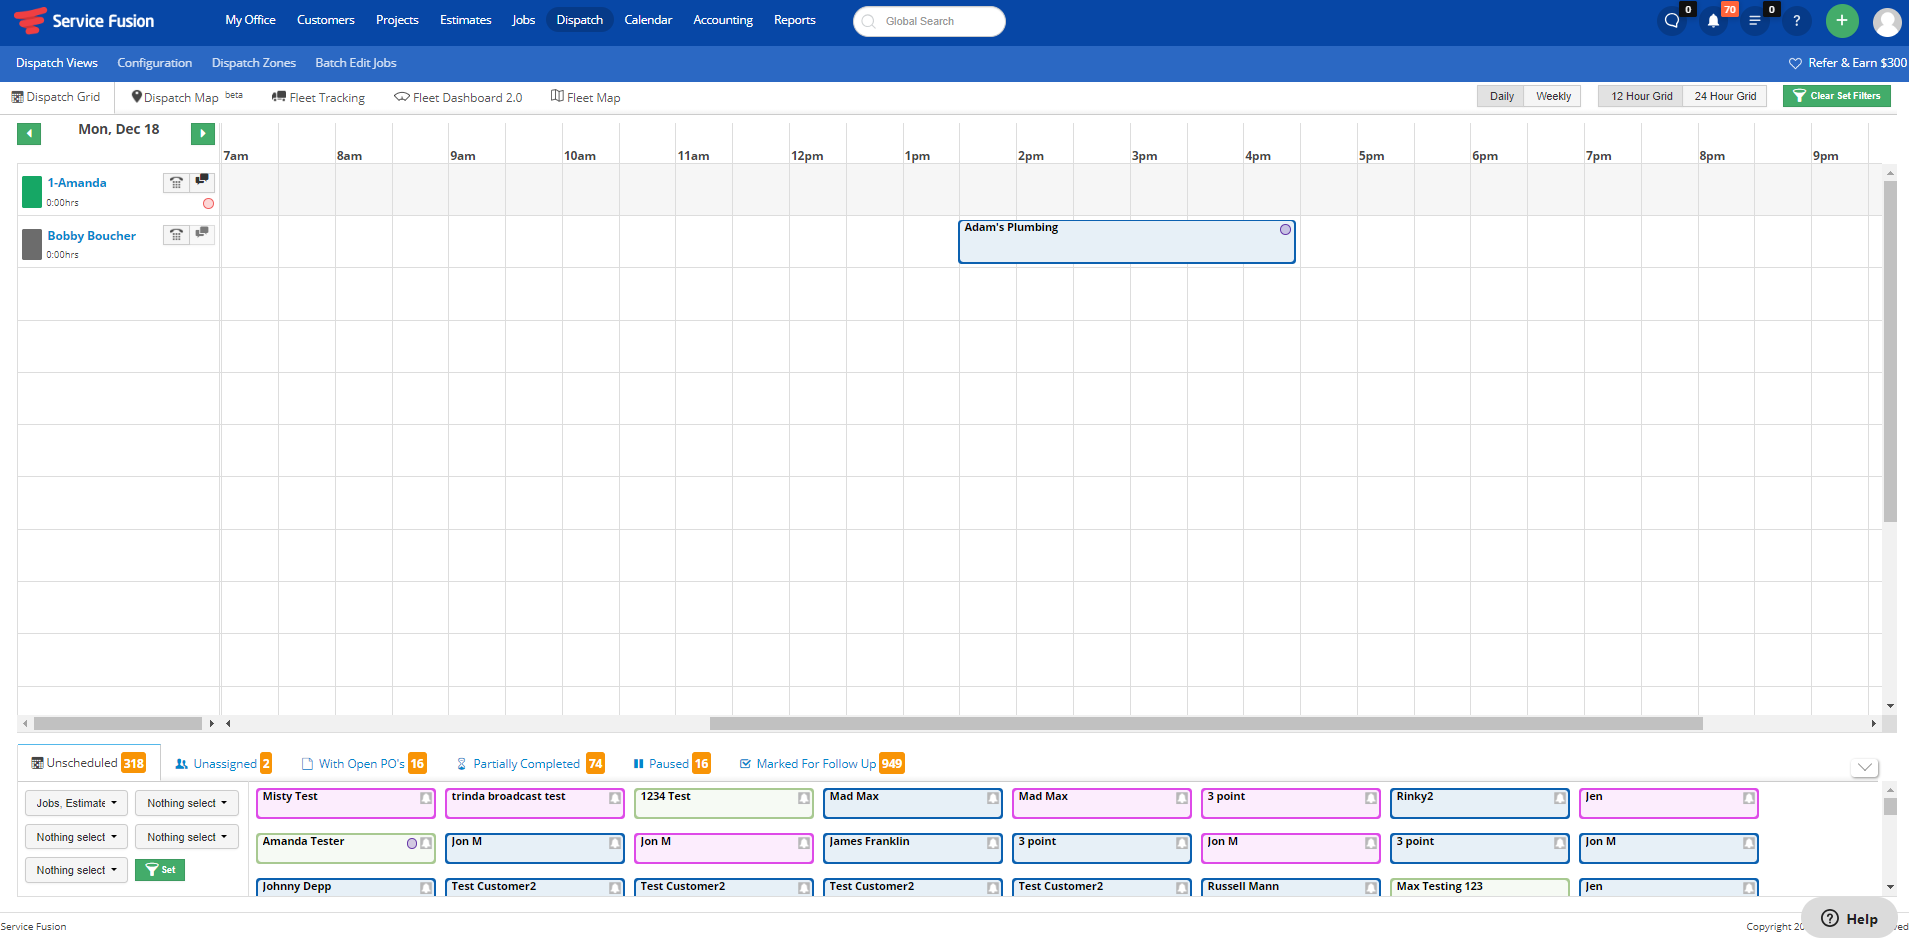This screenshot has height=949, width=1909.
Task: Open Nothing select dropdown right of Jobs, Estimate
Action: [x=187, y=803]
